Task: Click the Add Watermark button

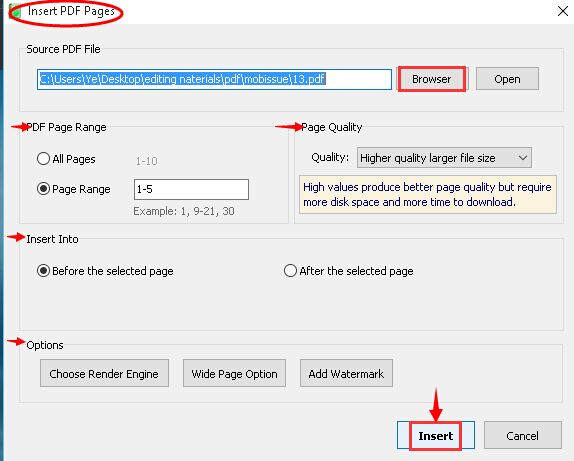Action: click(x=346, y=373)
